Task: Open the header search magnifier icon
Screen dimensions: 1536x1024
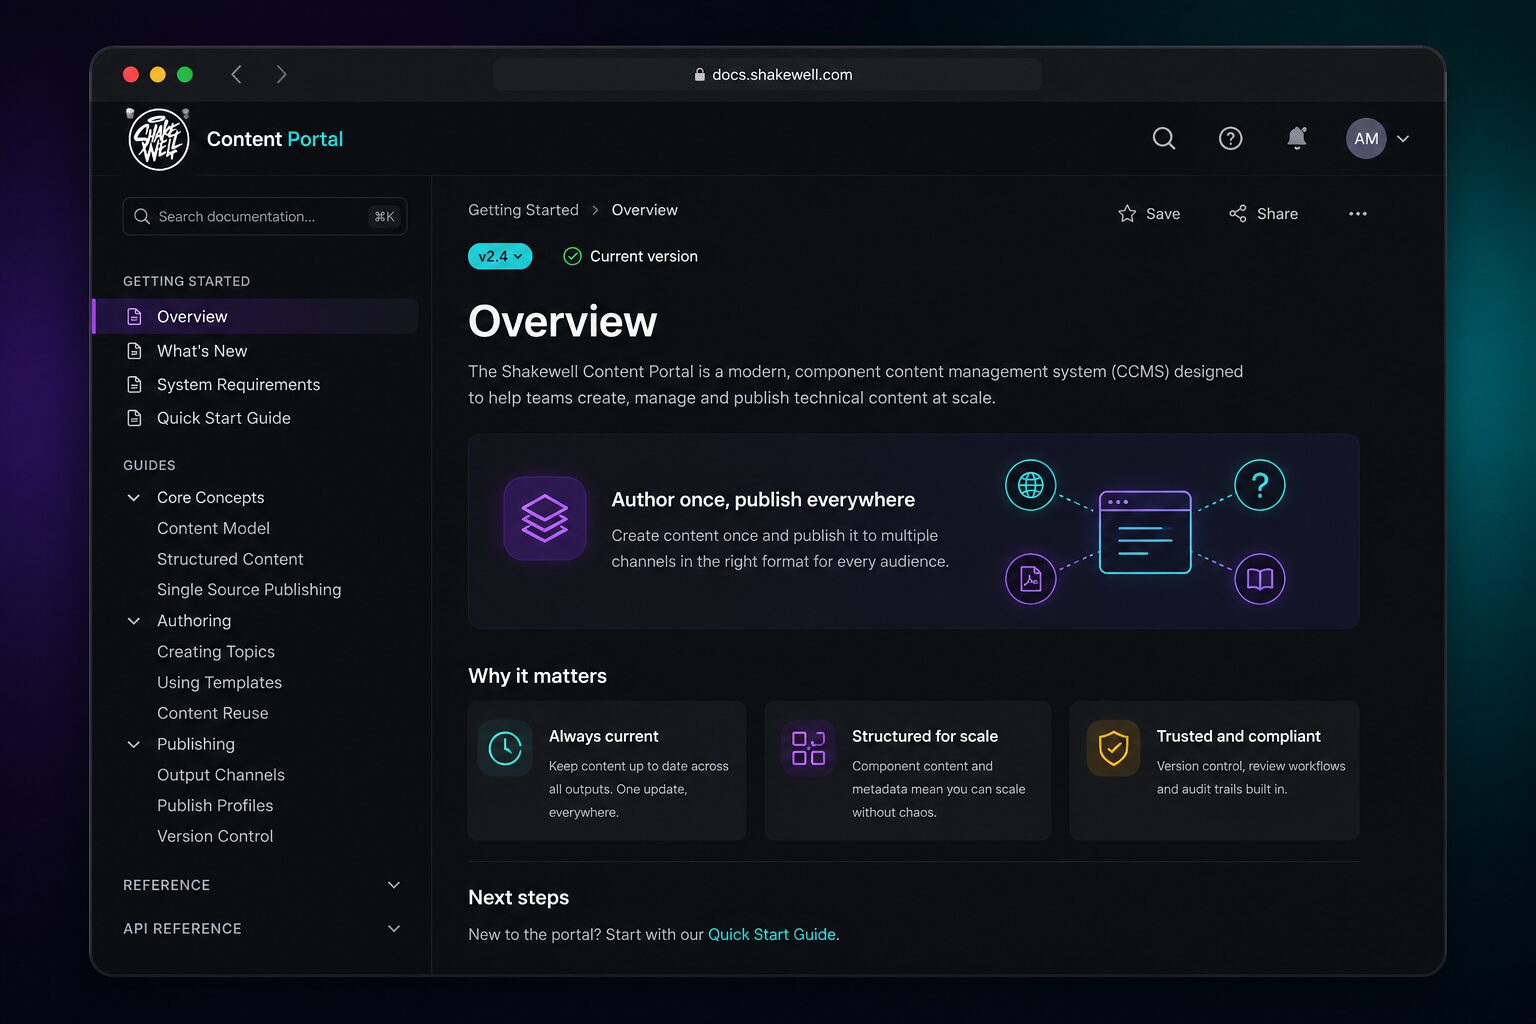Action: [x=1164, y=138]
